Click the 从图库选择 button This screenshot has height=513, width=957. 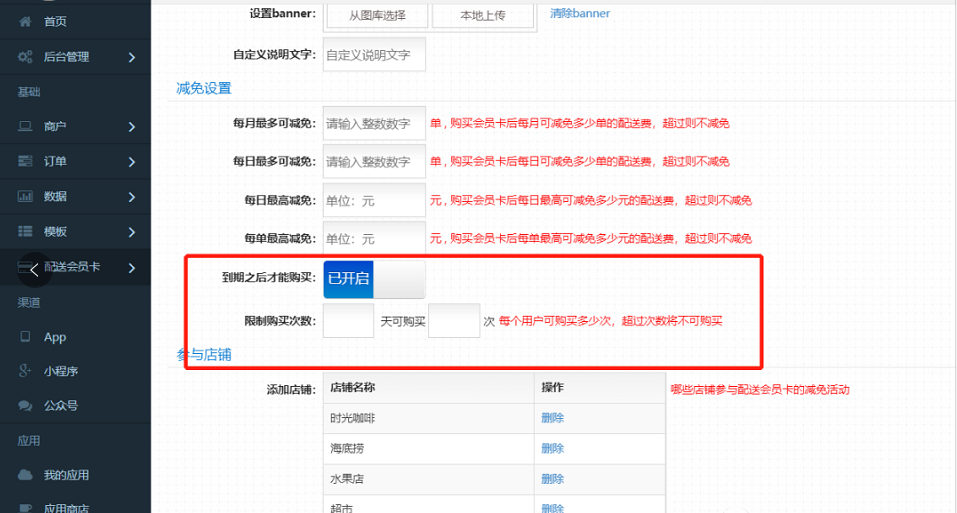coord(376,15)
